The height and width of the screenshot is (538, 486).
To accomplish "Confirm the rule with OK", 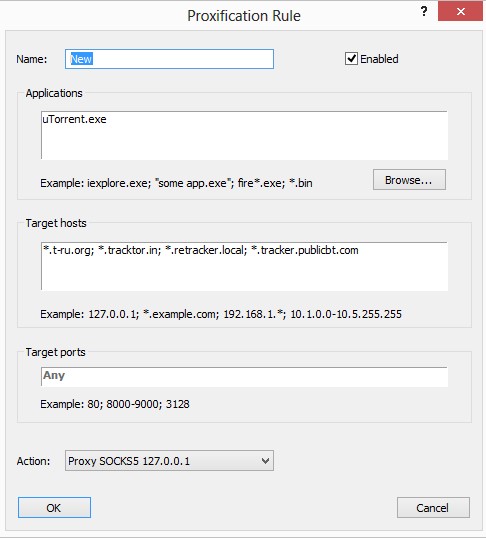I will [x=54, y=507].
